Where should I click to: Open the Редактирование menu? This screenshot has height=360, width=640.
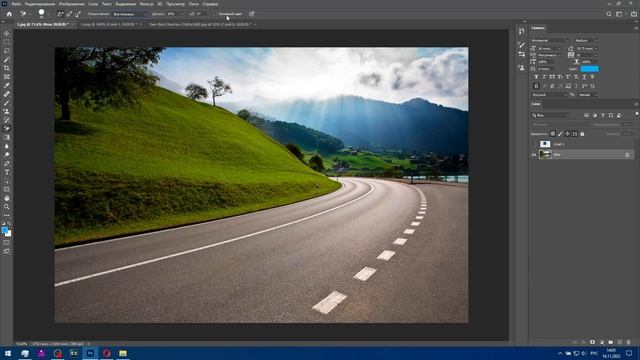click(40, 4)
